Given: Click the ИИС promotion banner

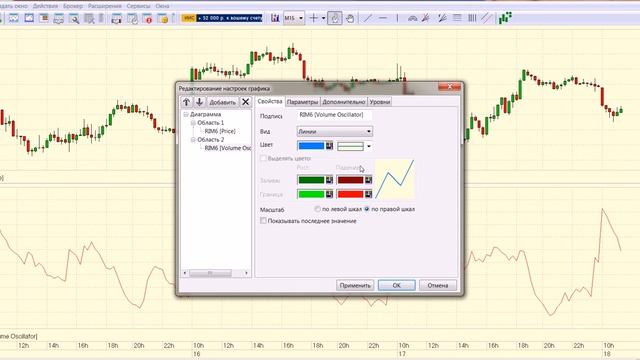Looking at the screenshot, I should 222,18.
